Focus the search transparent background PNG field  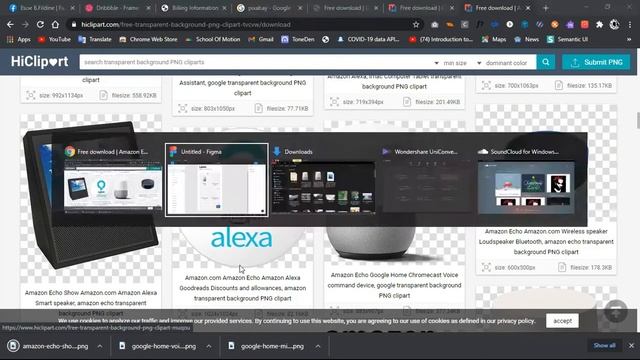pyautogui.click(x=256, y=62)
